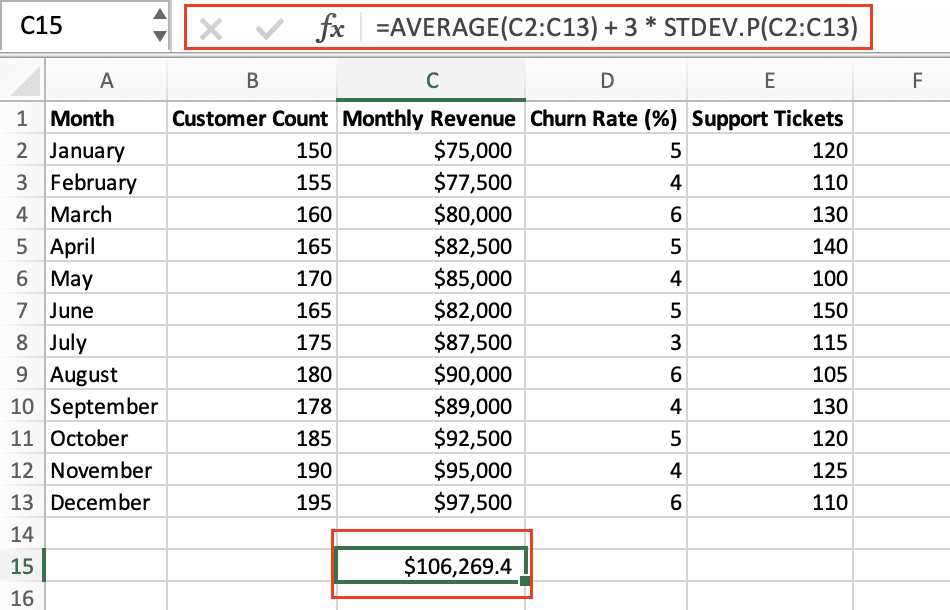Select August's support tickets 105
Screen dimensions: 950x610
(769, 374)
